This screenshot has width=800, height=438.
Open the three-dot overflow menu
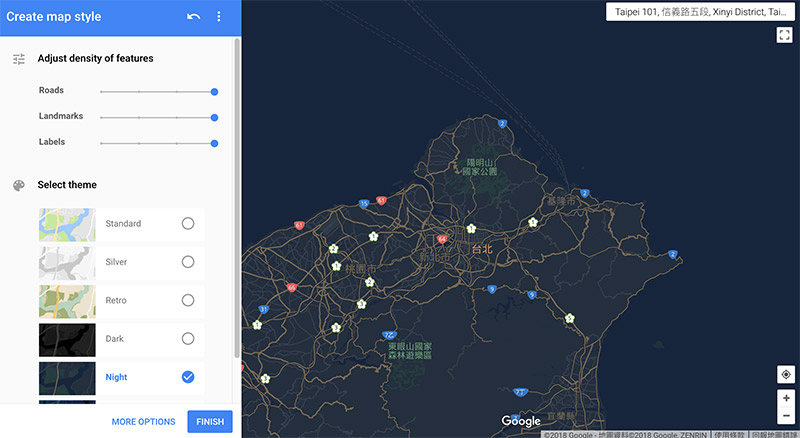click(219, 17)
